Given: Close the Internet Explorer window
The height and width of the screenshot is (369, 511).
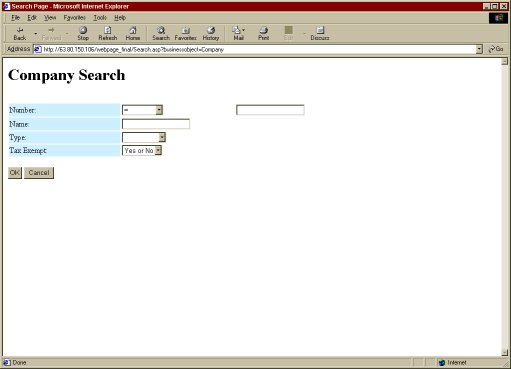Looking at the screenshot, I should pyautogui.click(x=504, y=6).
